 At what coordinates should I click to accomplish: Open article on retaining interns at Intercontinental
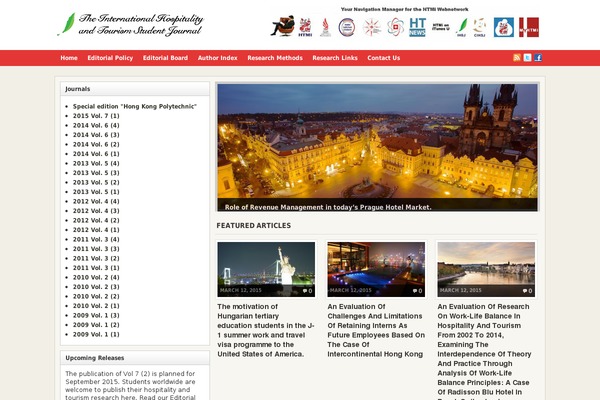coord(376,330)
